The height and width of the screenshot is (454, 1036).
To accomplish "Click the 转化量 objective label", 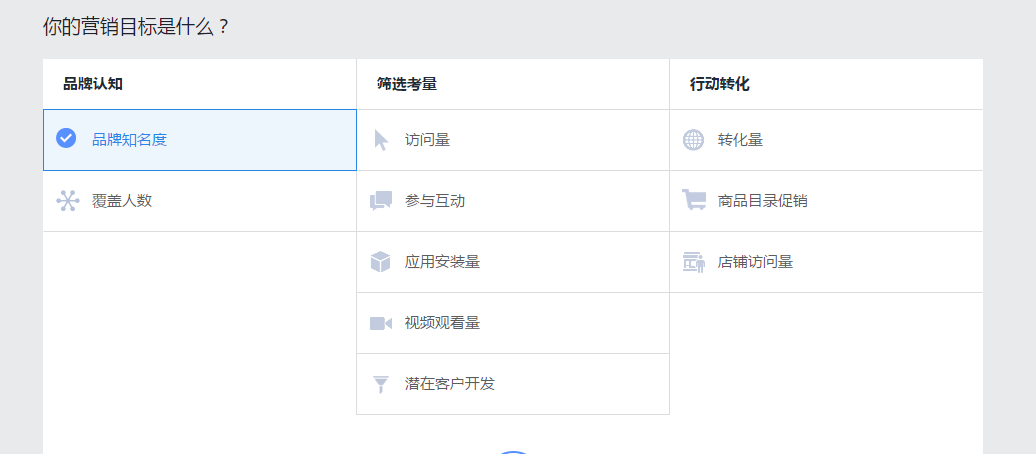I will [x=740, y=140].
